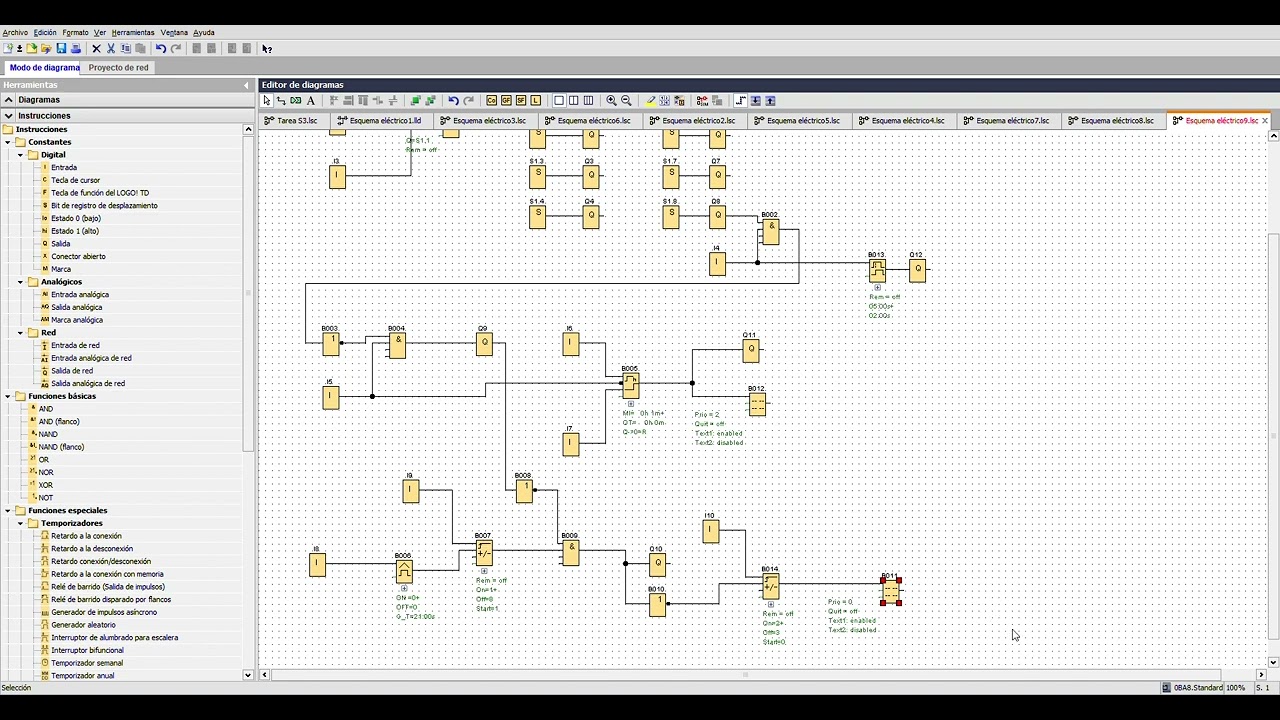Click the zoom out magnifier icon
Screen dimensions: 1280x720
626,100
